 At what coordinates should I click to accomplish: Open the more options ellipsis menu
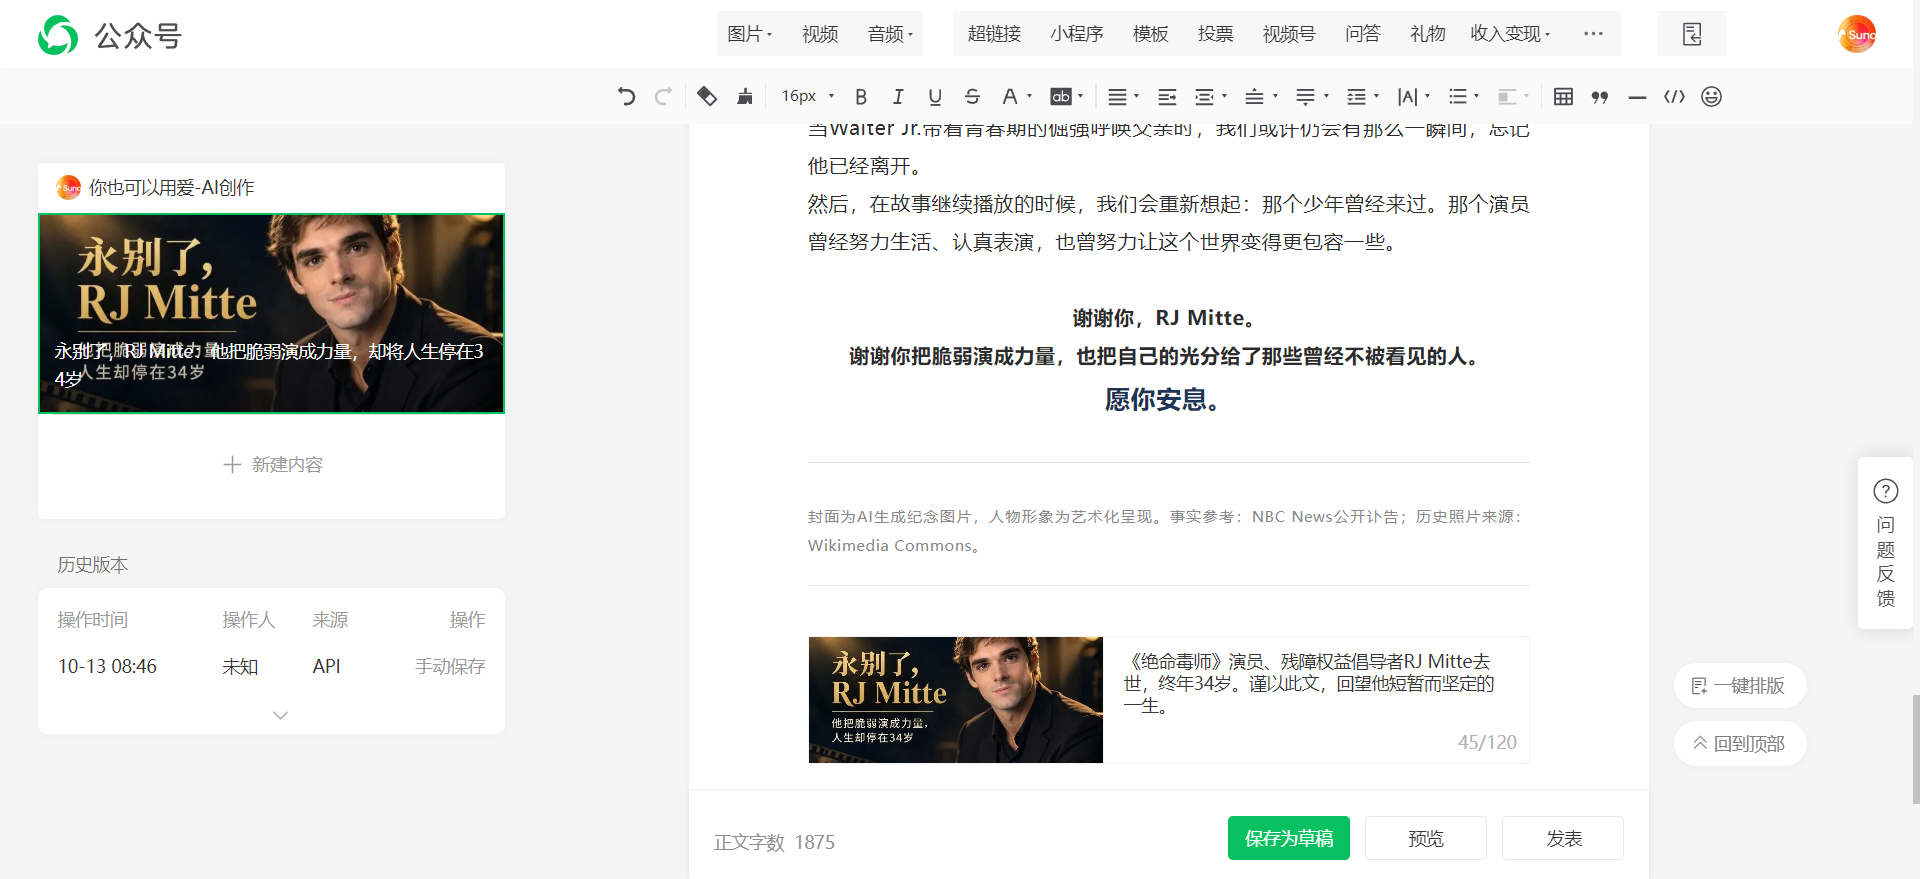click(x=1593, y=34)
